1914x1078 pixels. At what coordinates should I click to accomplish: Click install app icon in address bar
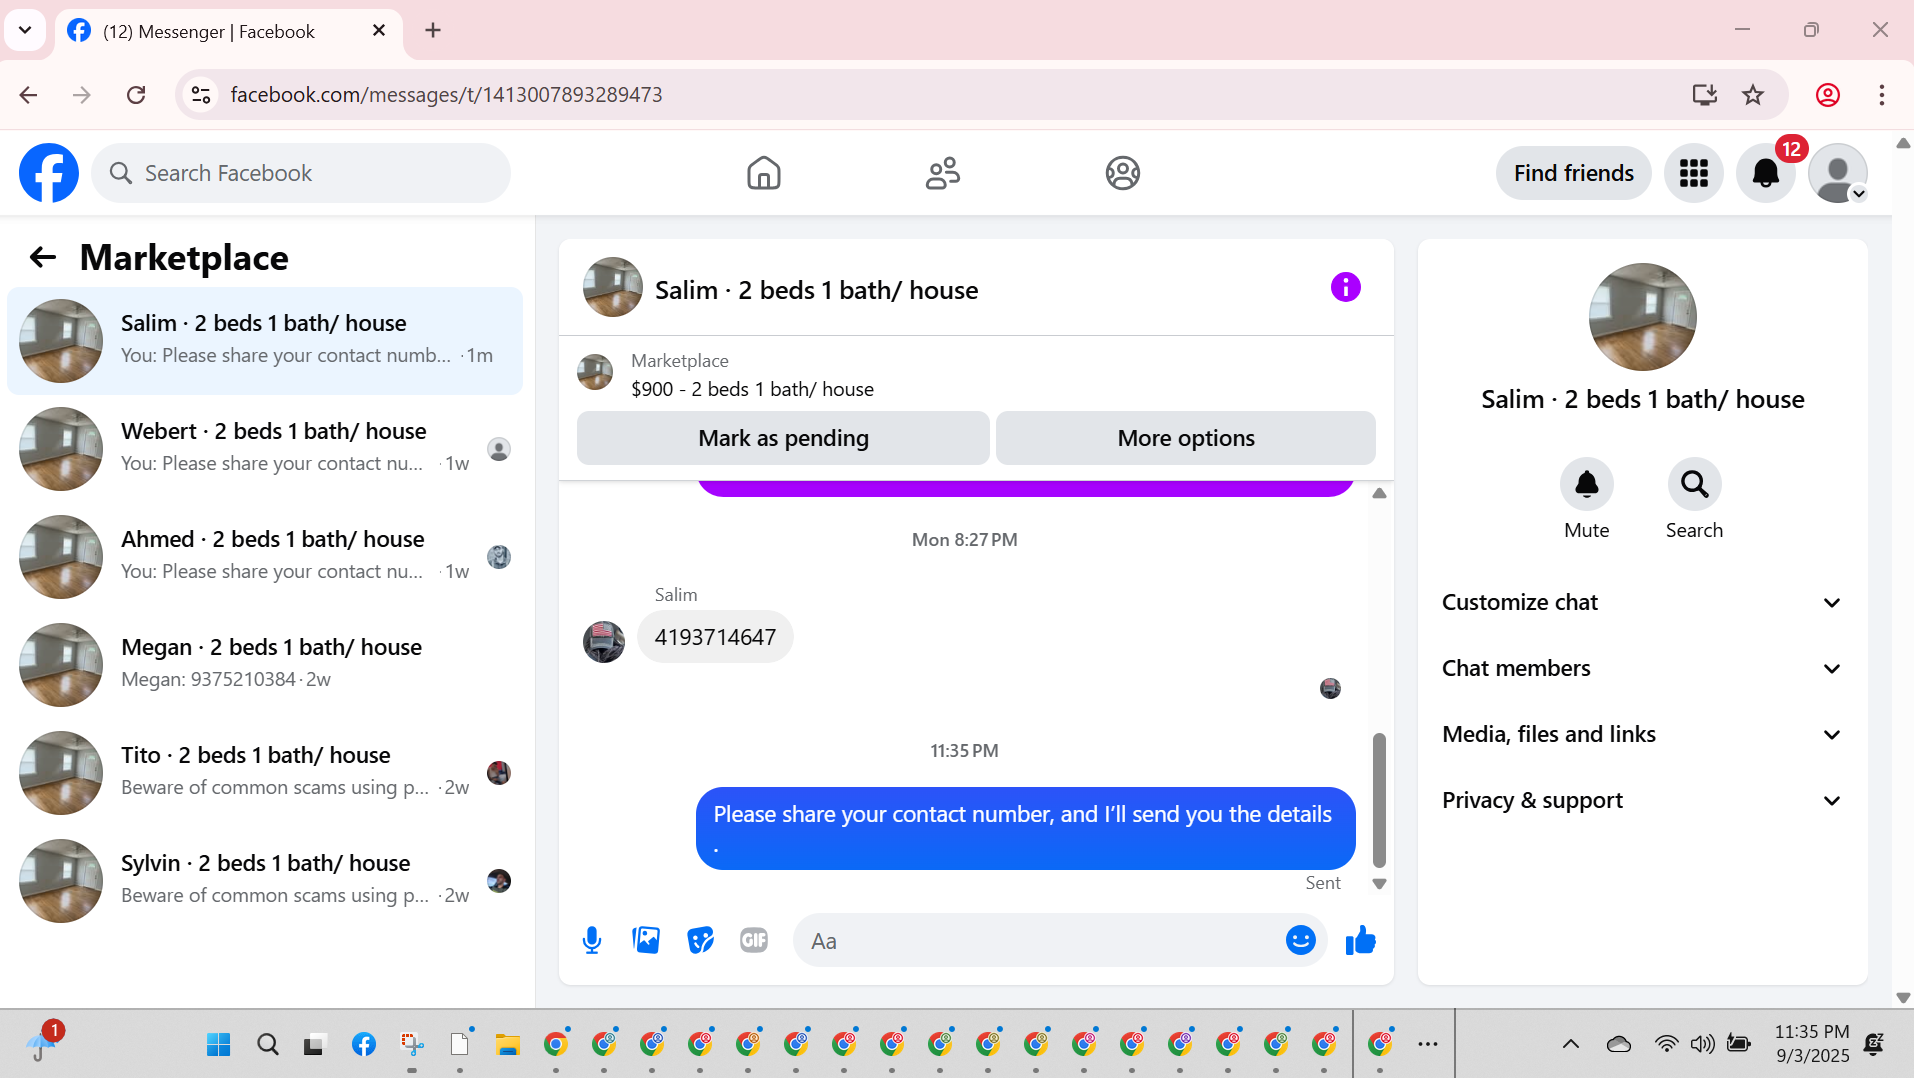coord(1704,95)
